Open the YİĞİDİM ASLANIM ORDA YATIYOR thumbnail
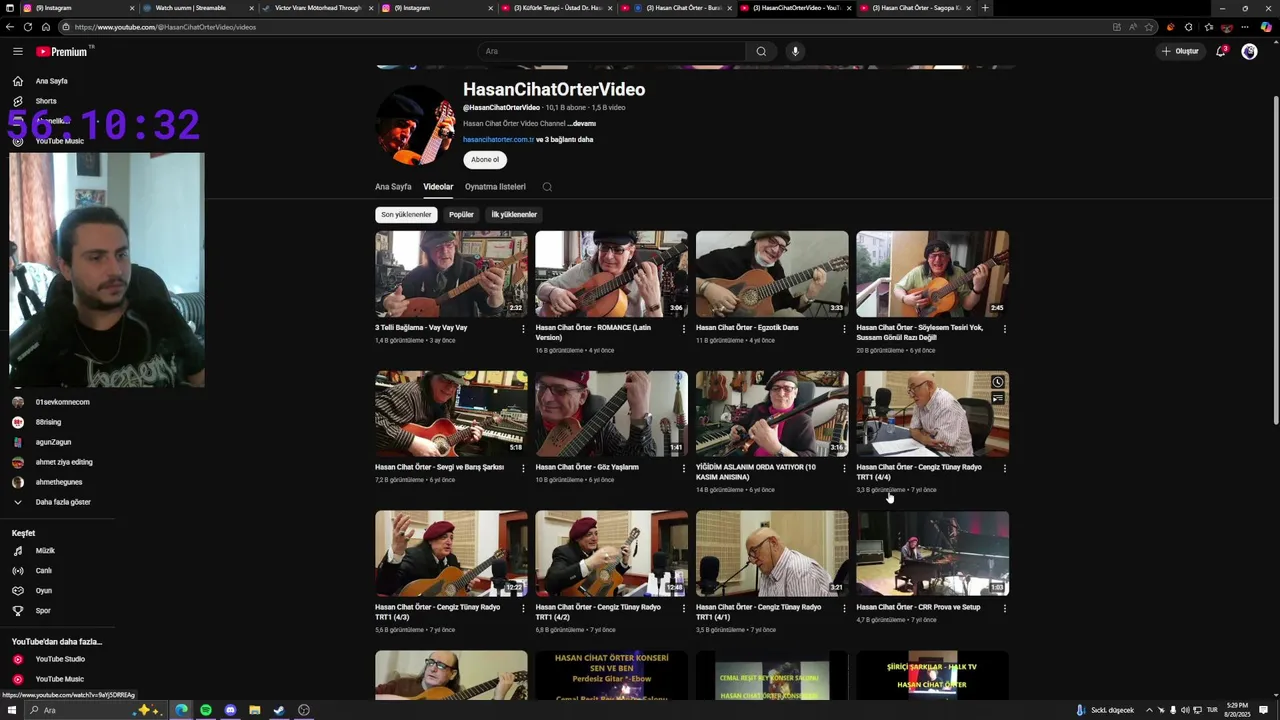Screen dimensions: 1280x720 pyautogui.click(x=772, y=414)
